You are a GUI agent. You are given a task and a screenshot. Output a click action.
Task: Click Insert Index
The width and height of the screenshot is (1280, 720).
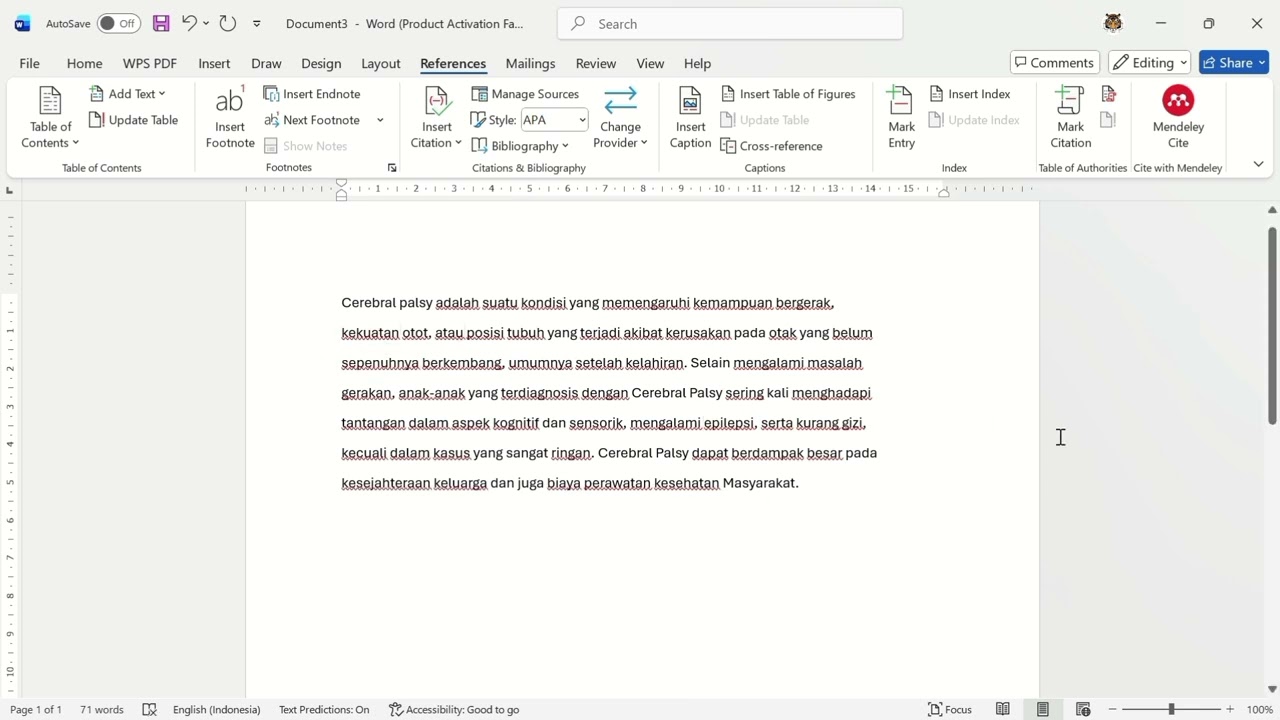969,93
